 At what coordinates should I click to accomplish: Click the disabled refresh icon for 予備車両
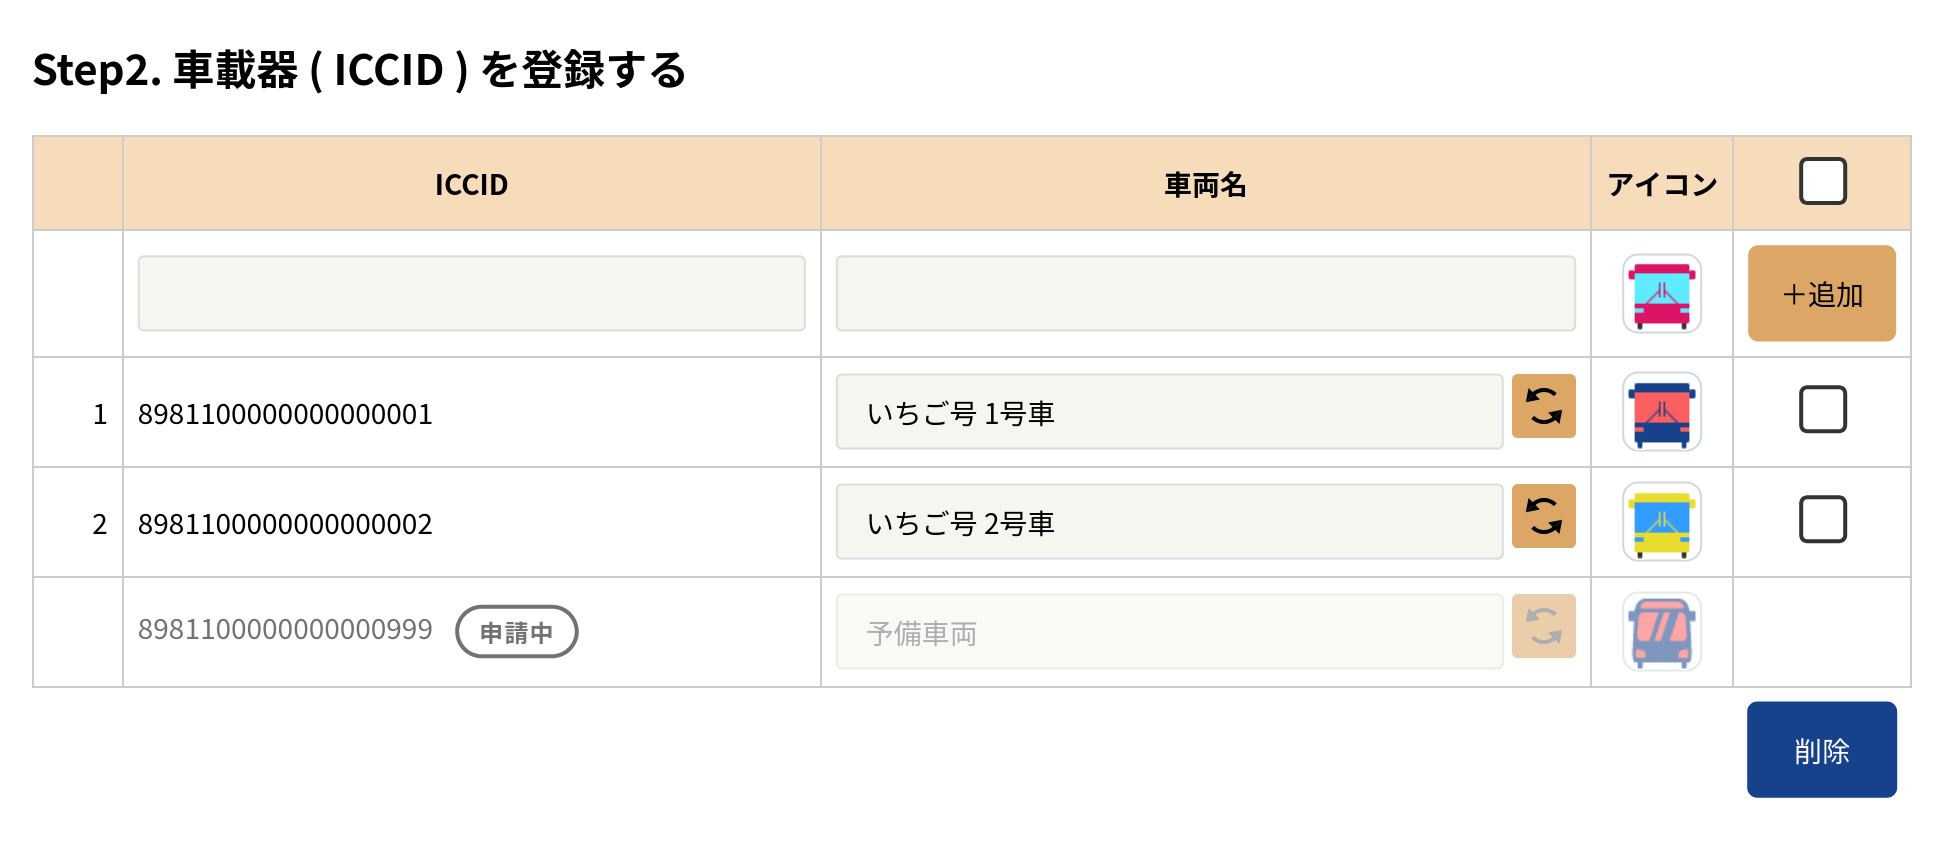pyautogui.click(x=1543, y=626)
